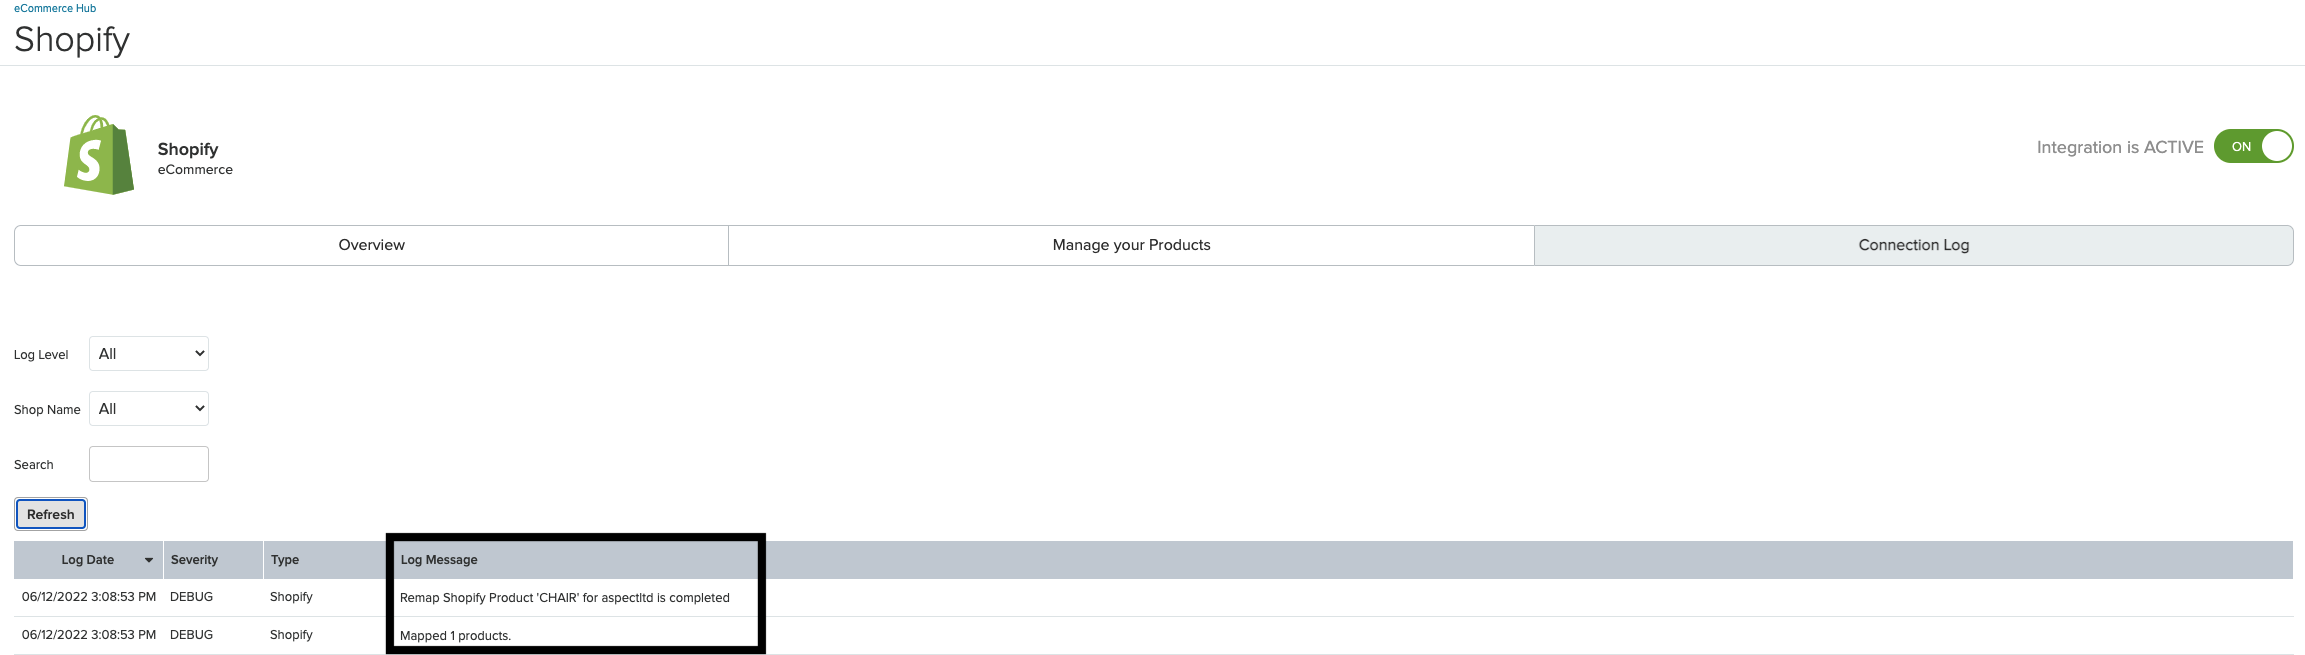Image resolution: width=2305 pixels, height=655 pixels.
Task: Select the 'Mapped 1 products.' log message
Action: (455, 636)
